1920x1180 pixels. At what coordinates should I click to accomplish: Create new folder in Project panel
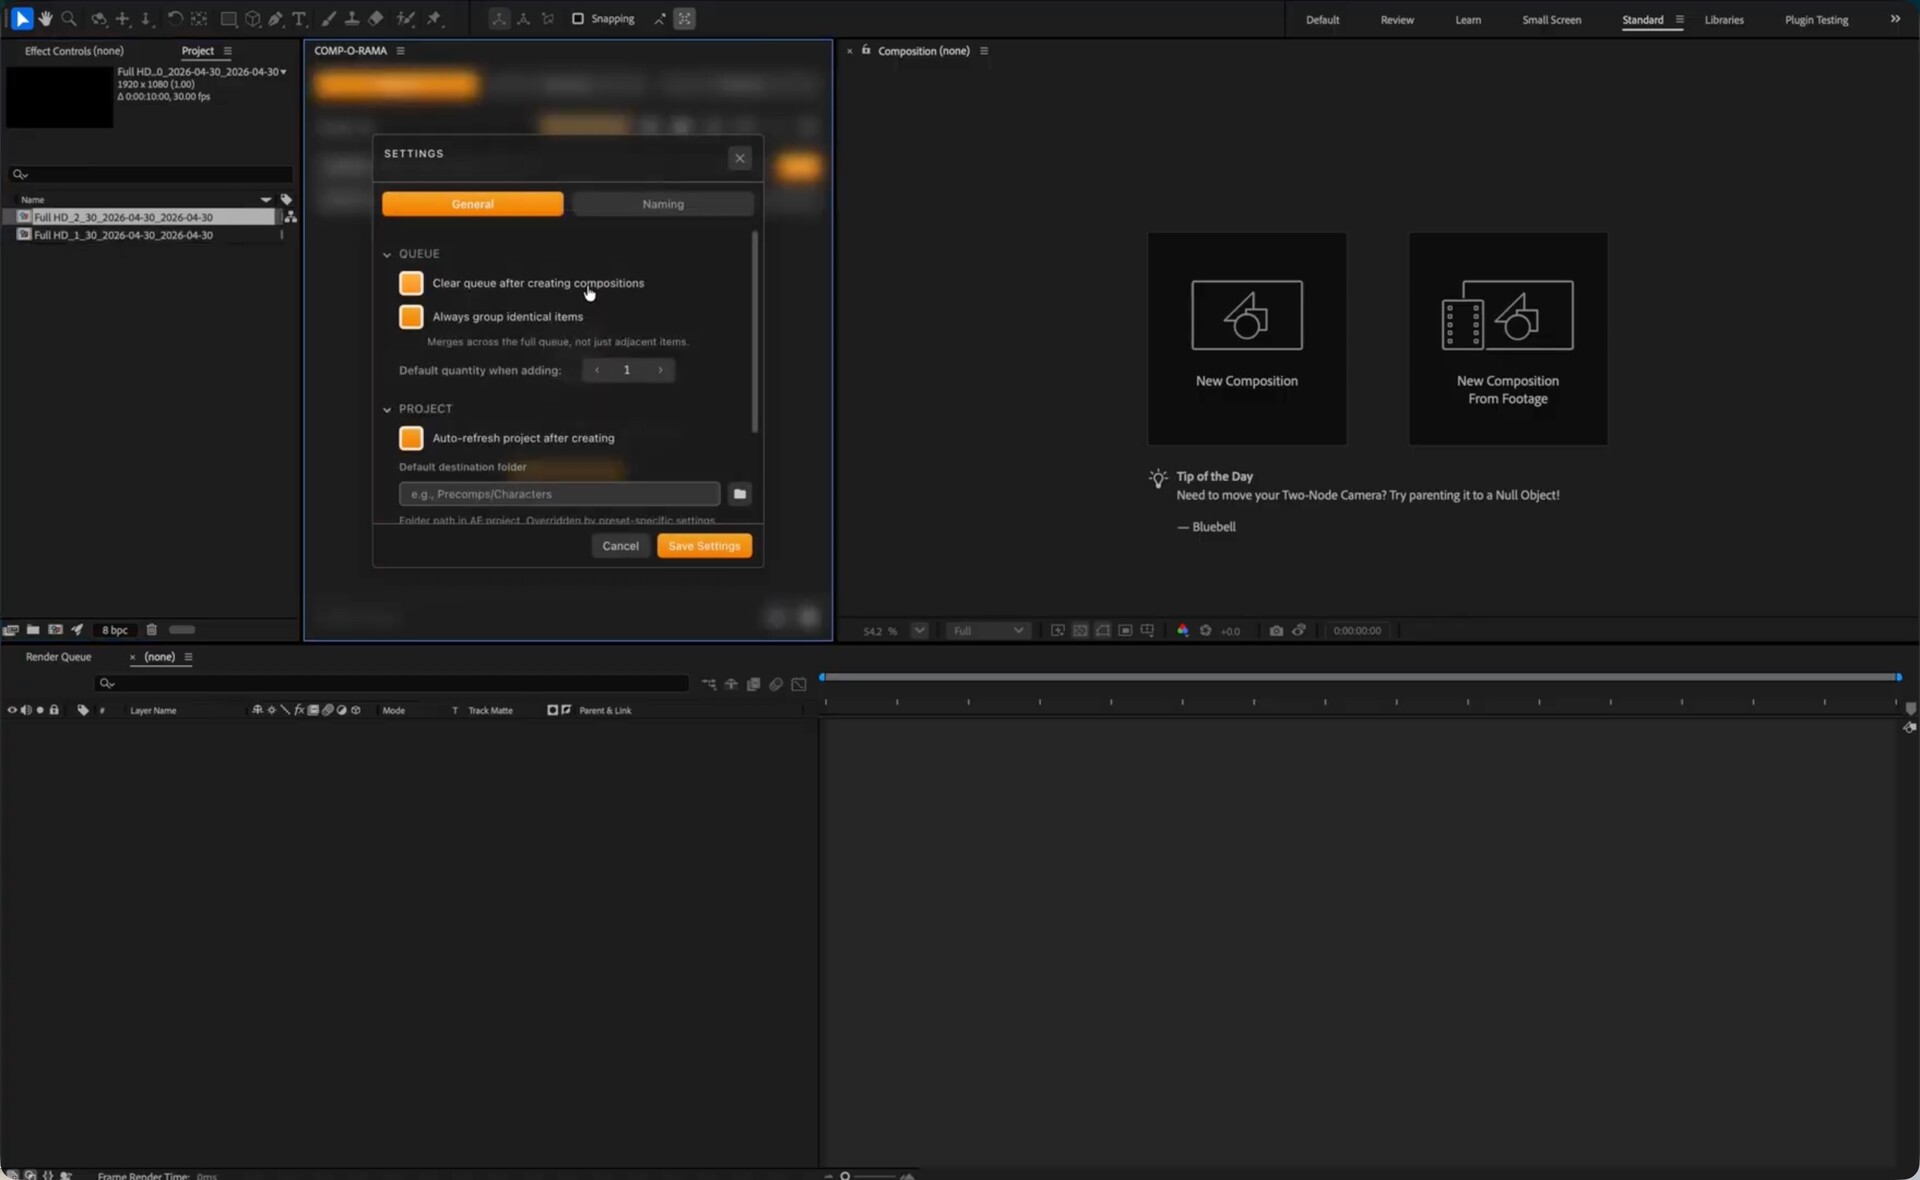pyautogui.click(x=33, y=630)
